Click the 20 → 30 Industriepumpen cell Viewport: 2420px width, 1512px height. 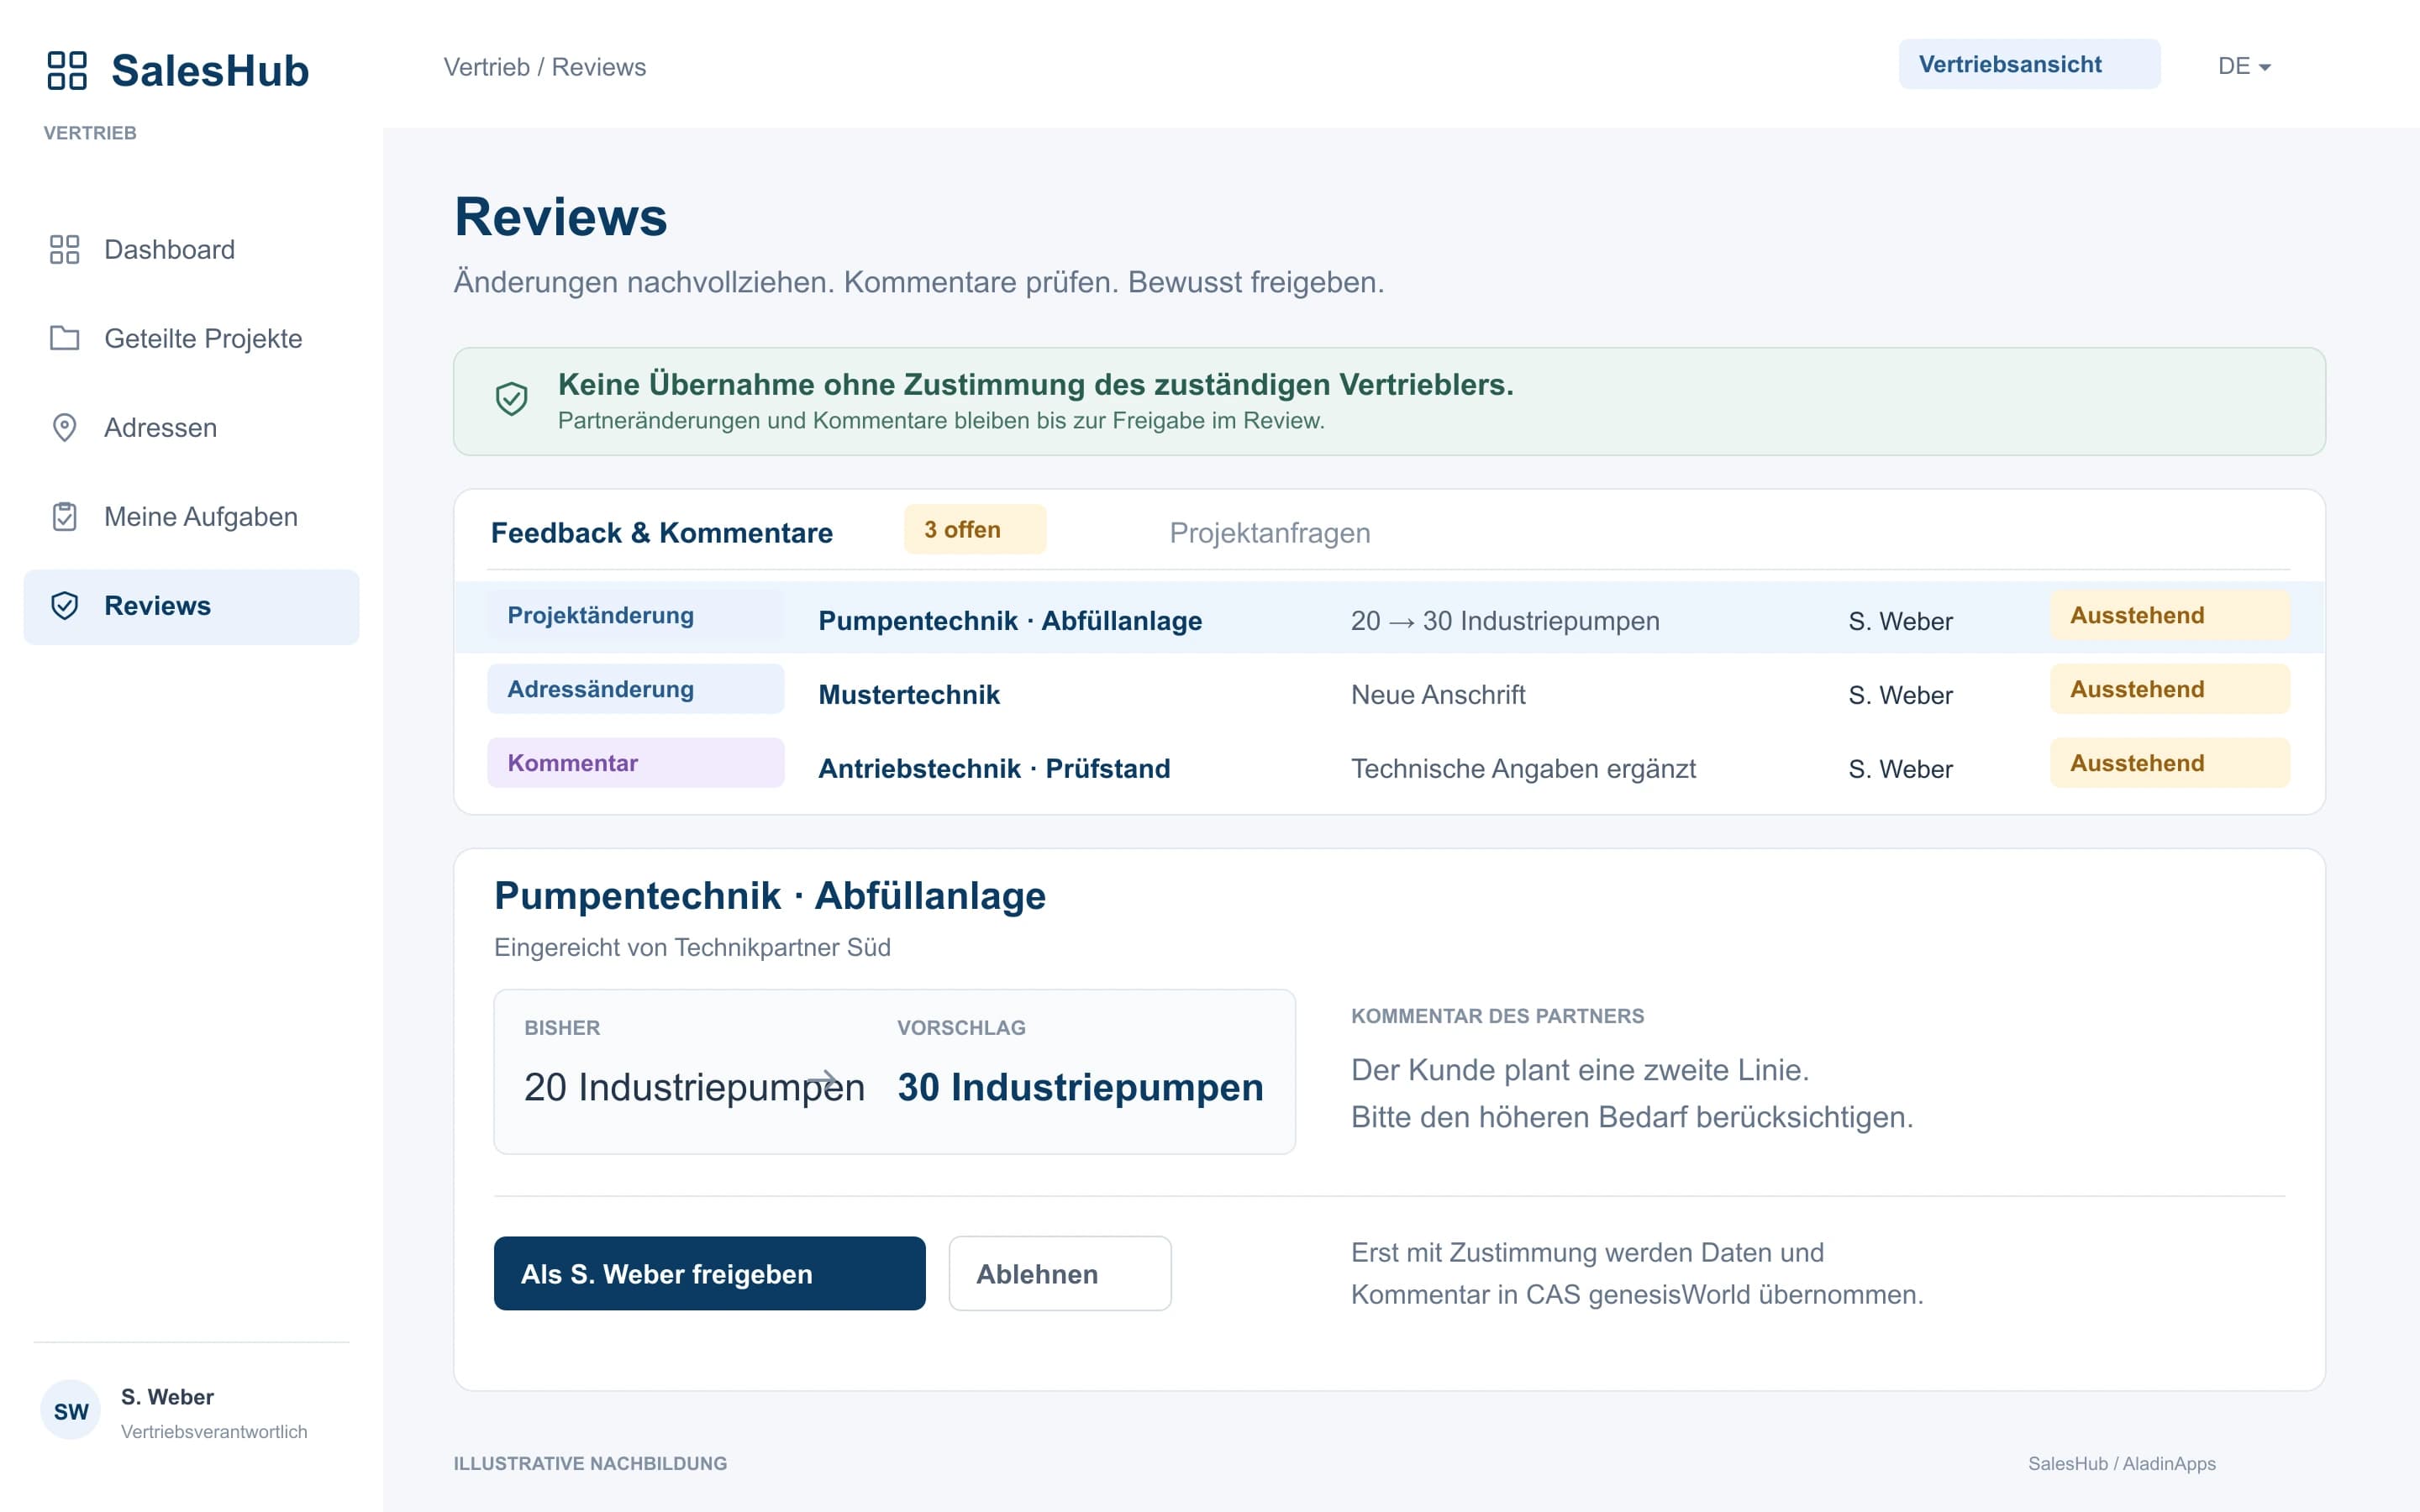[1505, 621]
